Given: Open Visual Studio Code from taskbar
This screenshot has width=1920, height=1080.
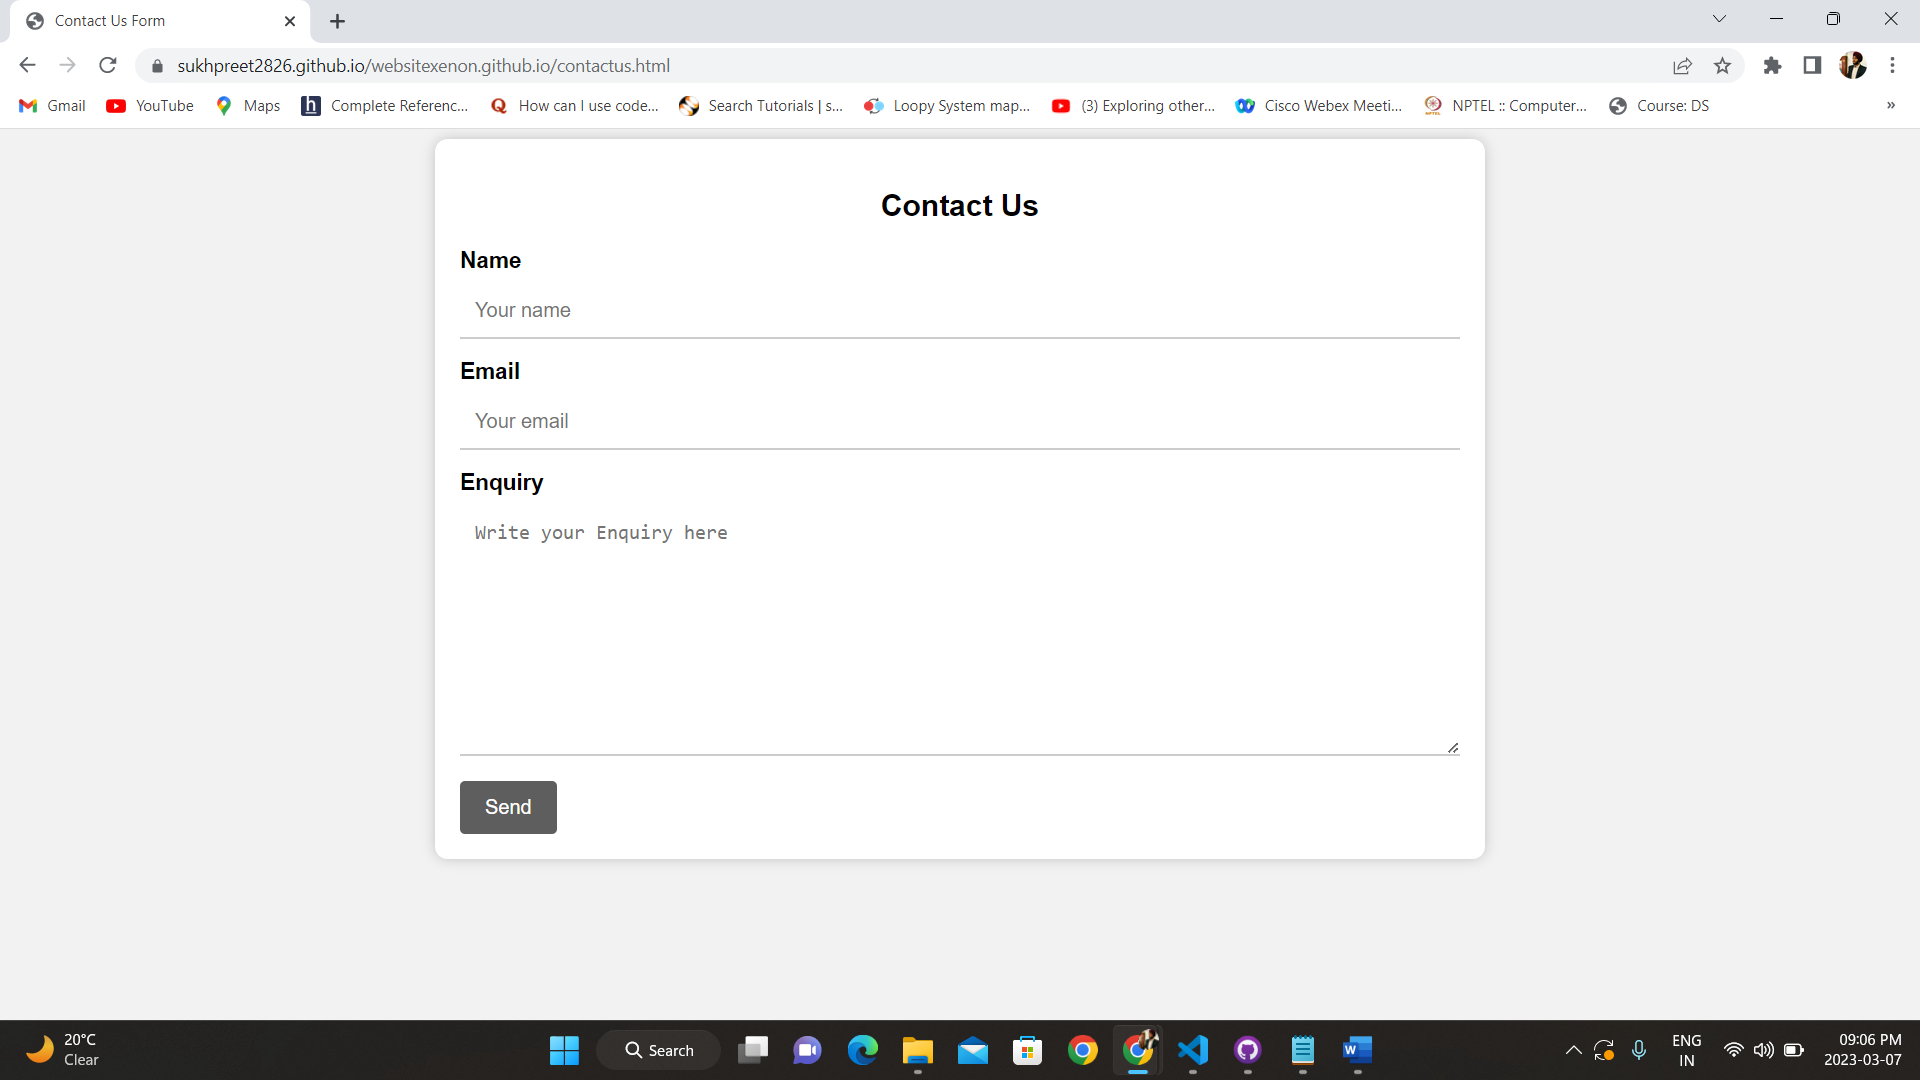Looking at the screenshot, I should (1193, 1050).
